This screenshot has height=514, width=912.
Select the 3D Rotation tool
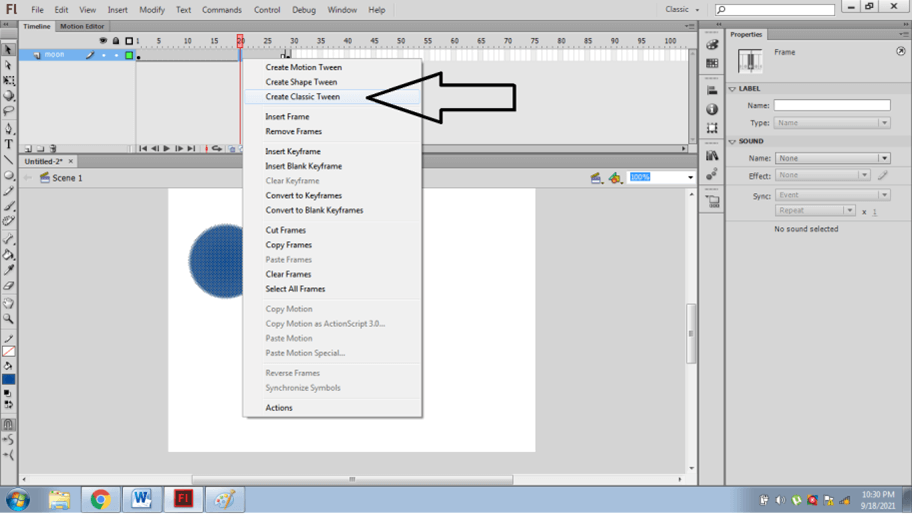coord(8,95)
